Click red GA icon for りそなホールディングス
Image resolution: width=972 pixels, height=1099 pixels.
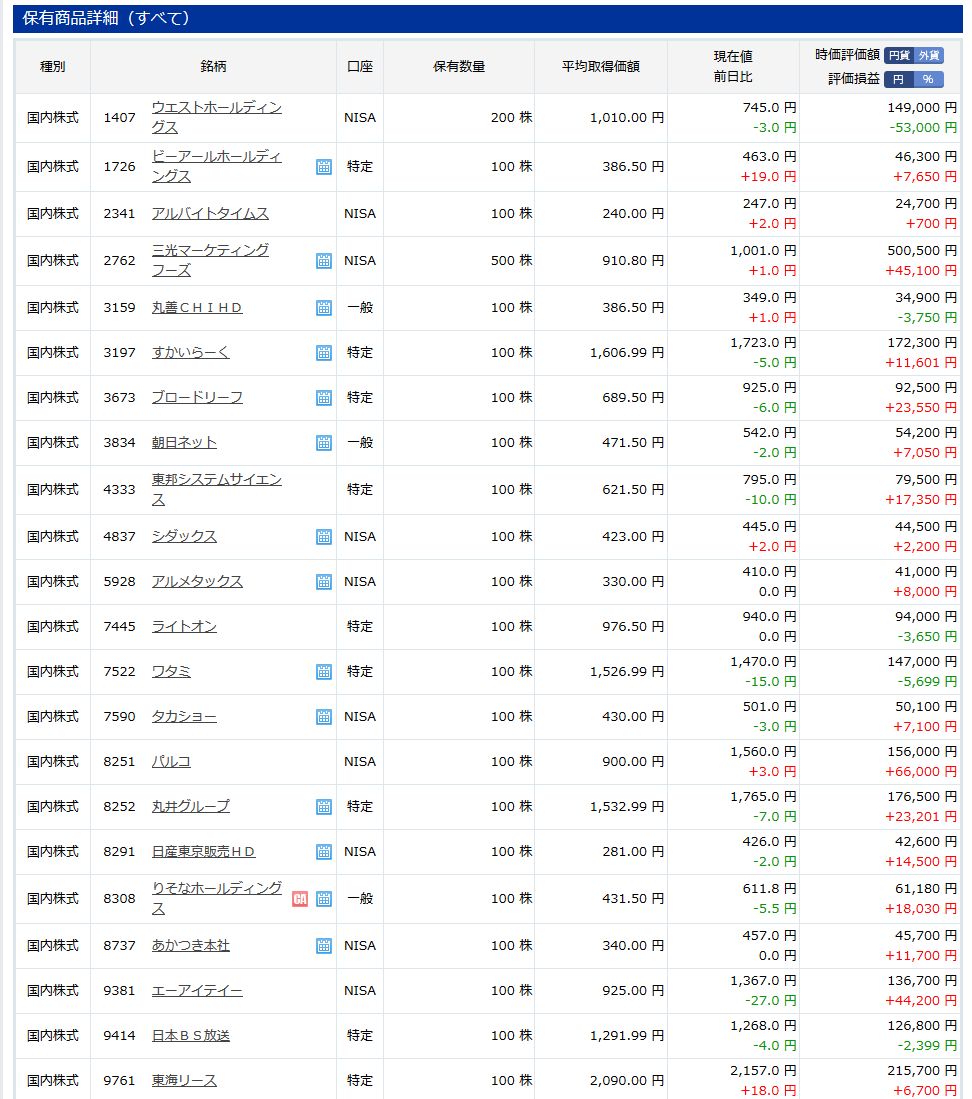(300, 899)
